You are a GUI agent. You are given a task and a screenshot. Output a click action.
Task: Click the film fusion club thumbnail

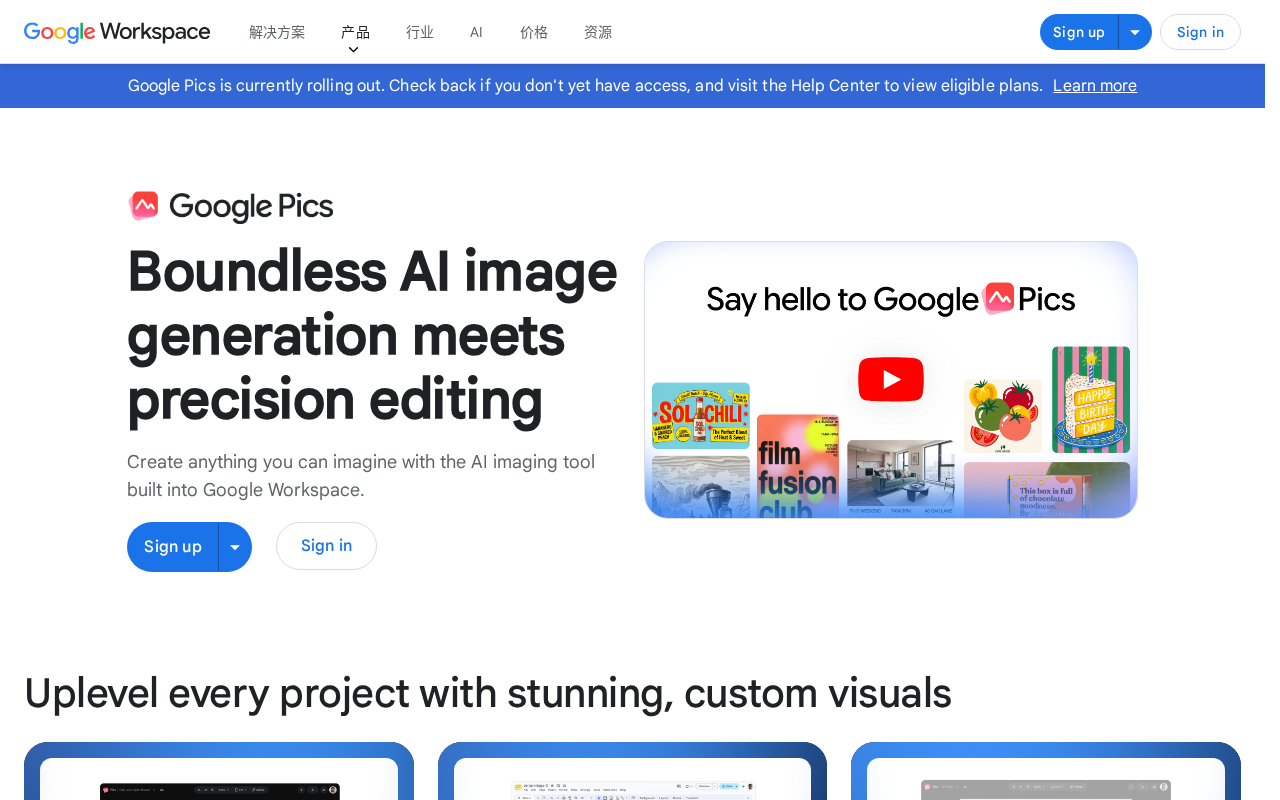[798, 466]
